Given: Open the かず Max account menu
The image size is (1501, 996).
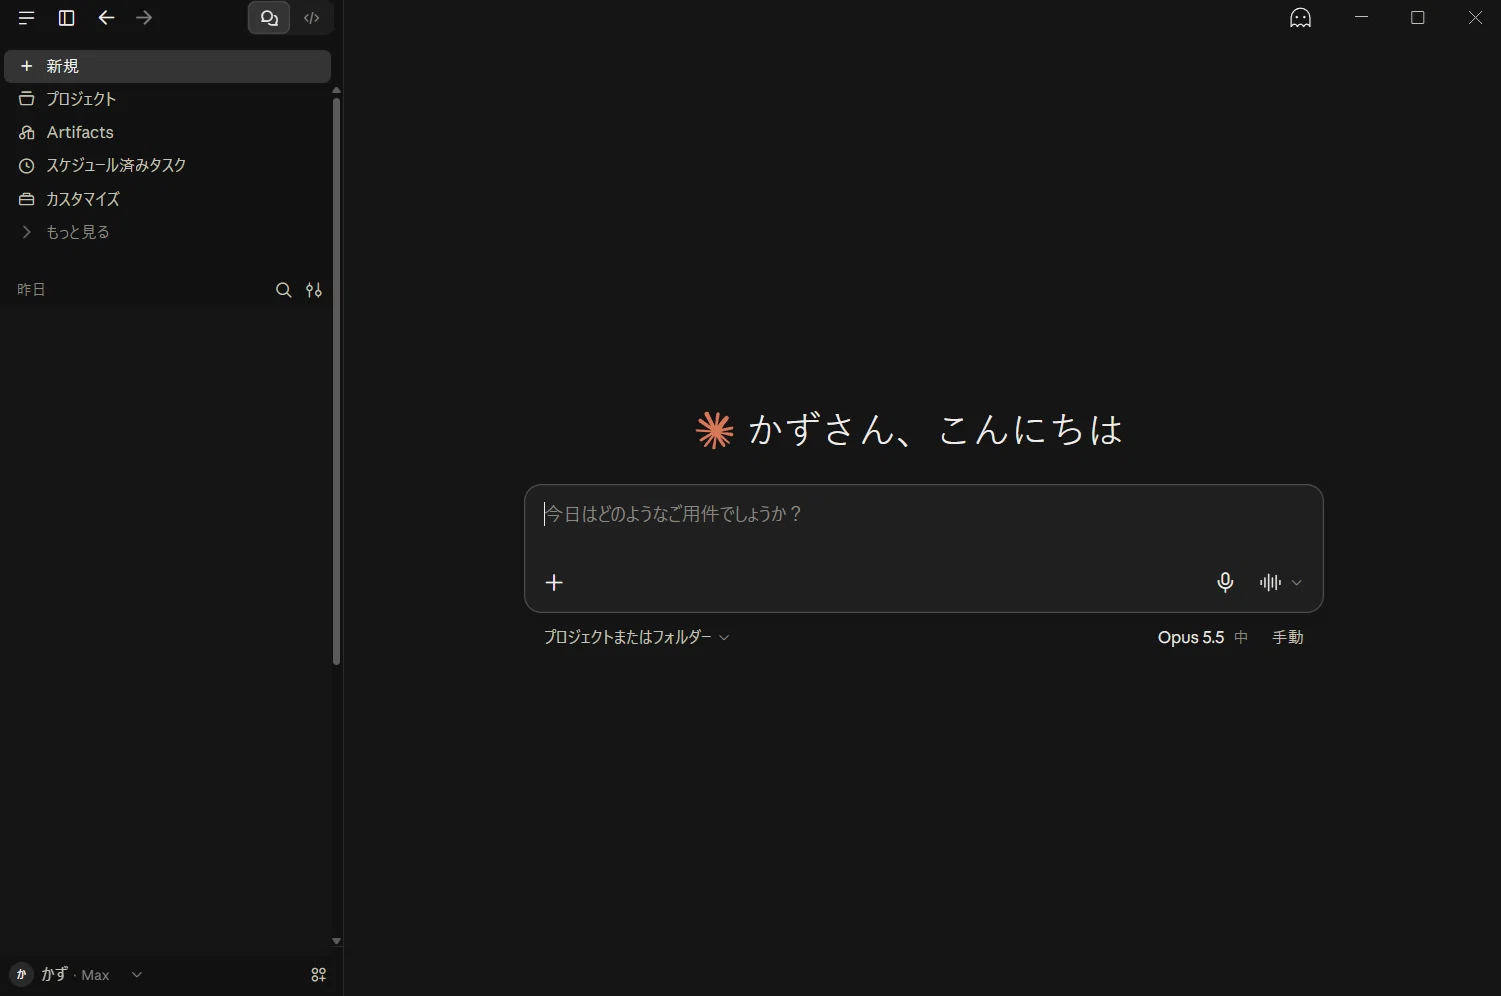Looking at the screenshot, I should (78, 975).
